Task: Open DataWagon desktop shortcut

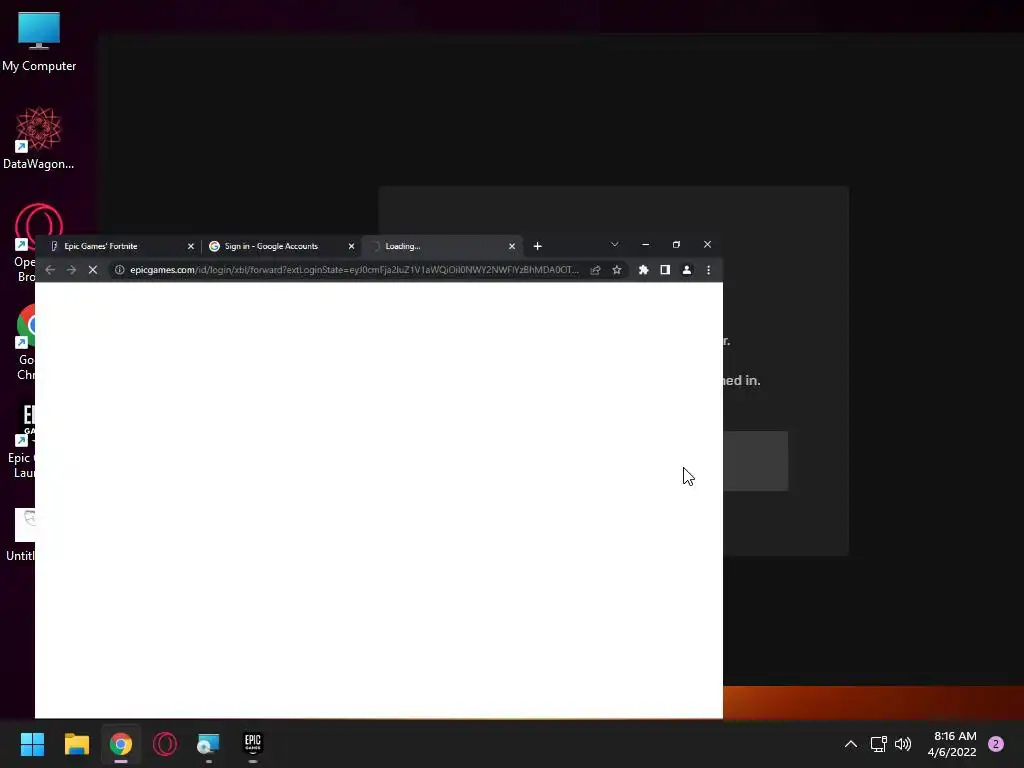Action: click(x=38, y=139)
